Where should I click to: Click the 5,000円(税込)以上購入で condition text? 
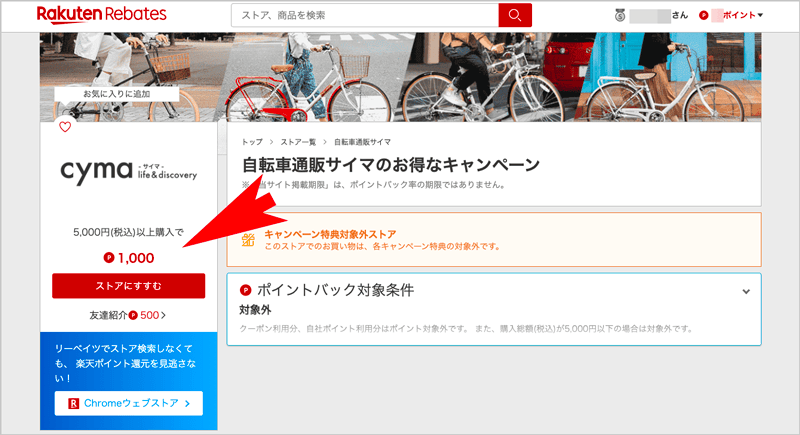pos(129,232)
